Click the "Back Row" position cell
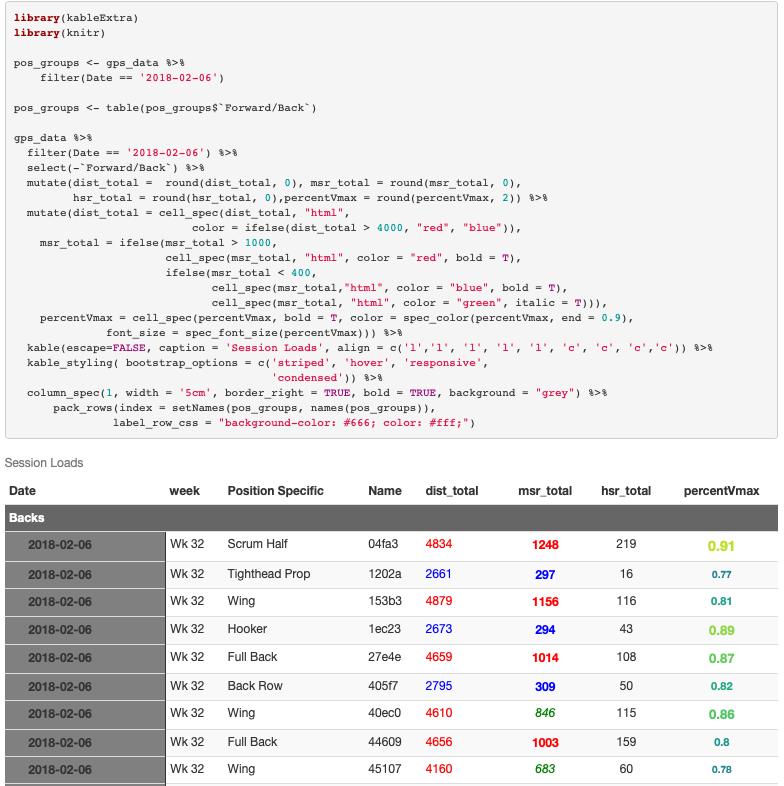Viewport: 784px width, 786px height. click(255, 686)
